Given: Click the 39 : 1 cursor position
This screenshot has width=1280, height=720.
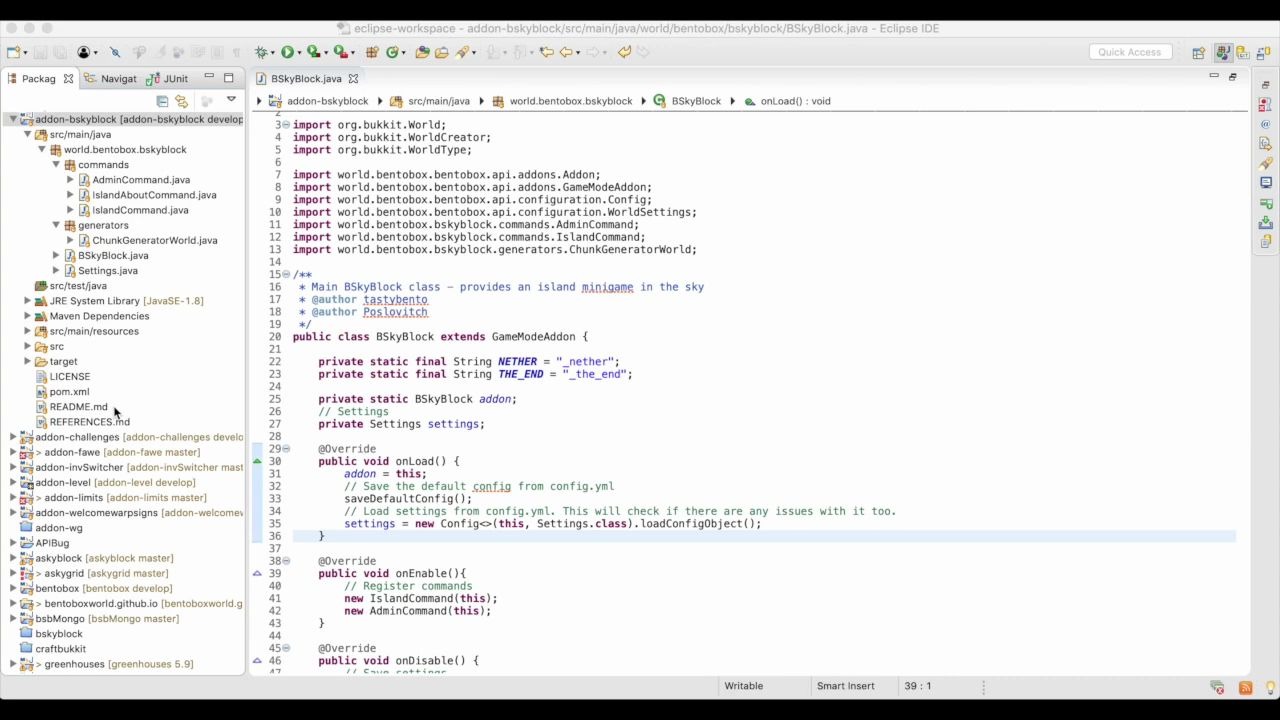Looking at the screenshot, I should [x=917, y=686].
